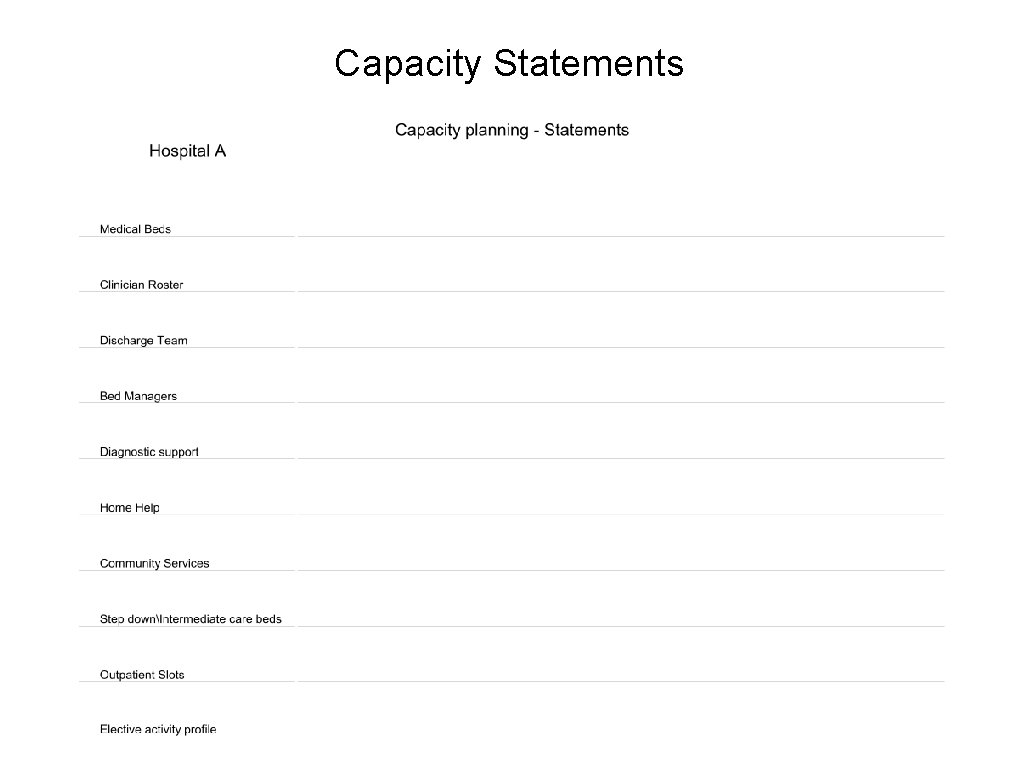Click the Step down\Intermediate care beds label
Screen dimensions: 1024x768
click(191, 619)
